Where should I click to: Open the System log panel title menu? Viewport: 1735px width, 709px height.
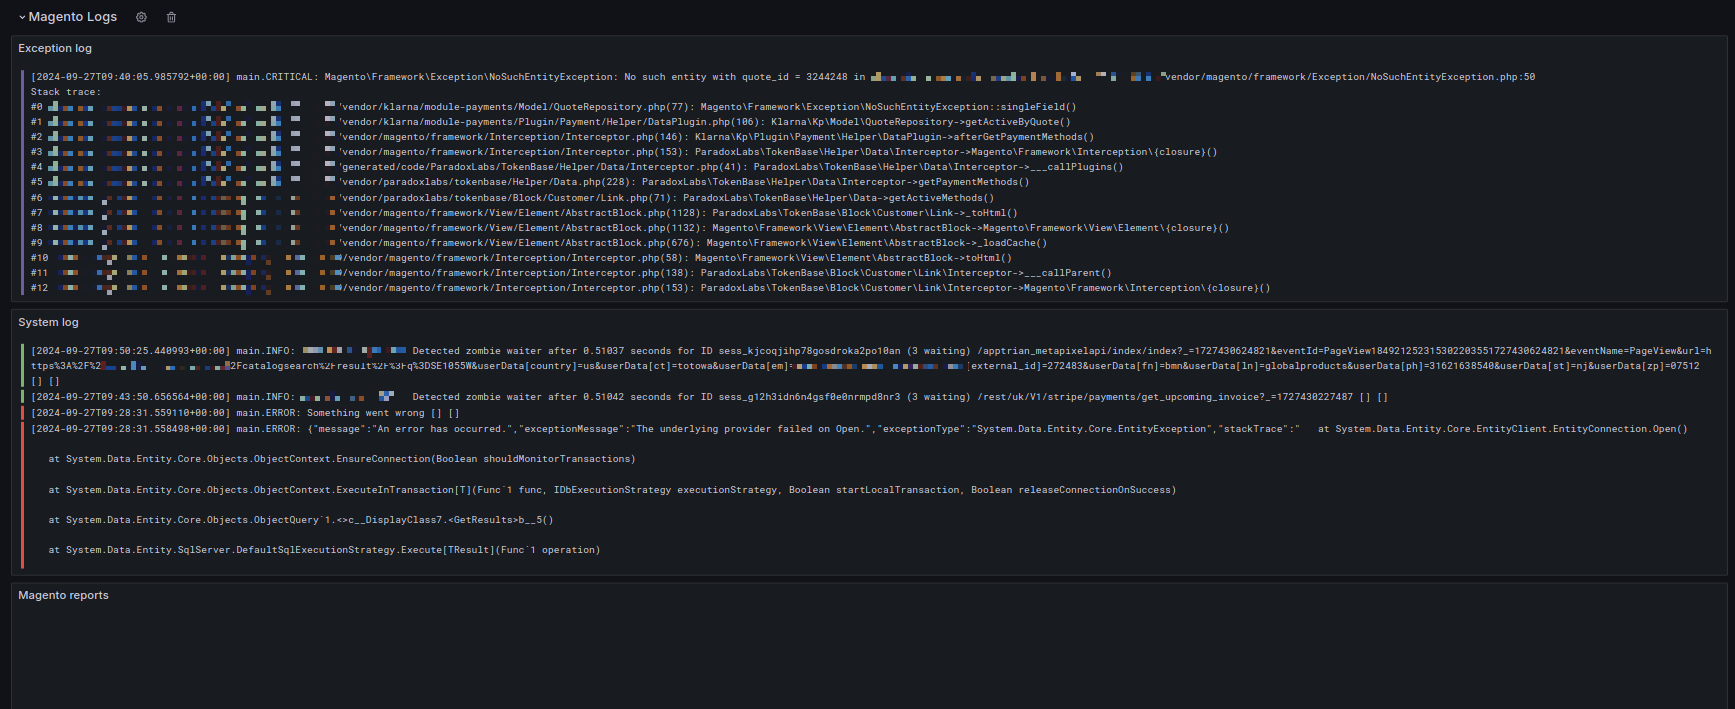pyautogui.click(x=48, y=322)
